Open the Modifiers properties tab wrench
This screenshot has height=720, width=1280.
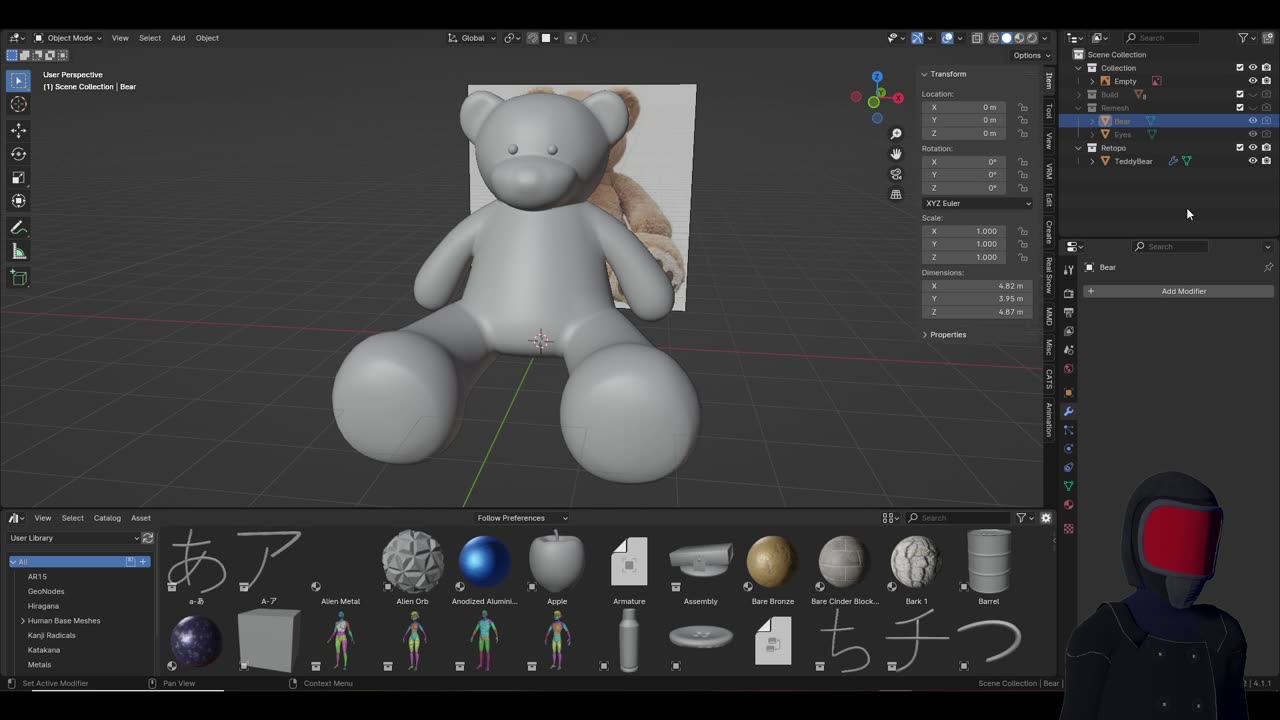point(1069,411)
